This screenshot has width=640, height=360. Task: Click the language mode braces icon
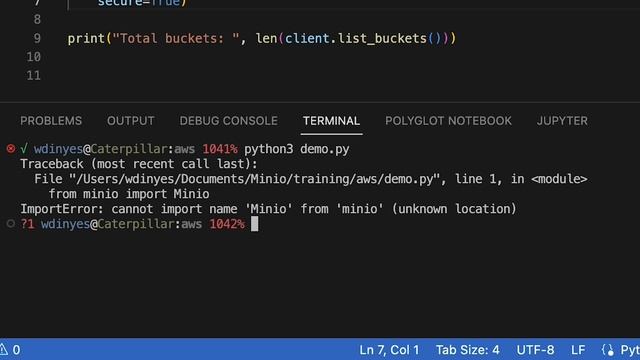click(x=608, y=350)
